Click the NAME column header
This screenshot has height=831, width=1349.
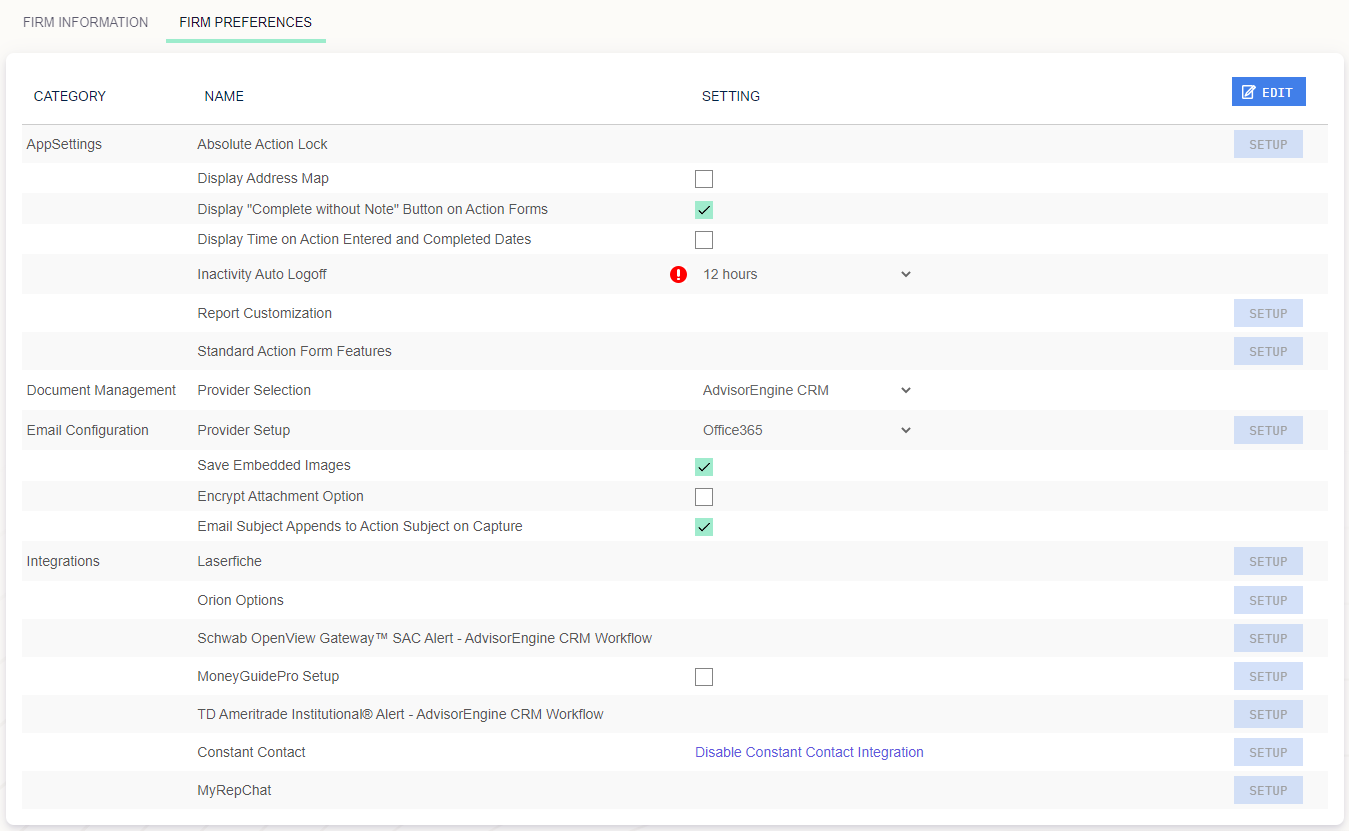coord(224,96)
